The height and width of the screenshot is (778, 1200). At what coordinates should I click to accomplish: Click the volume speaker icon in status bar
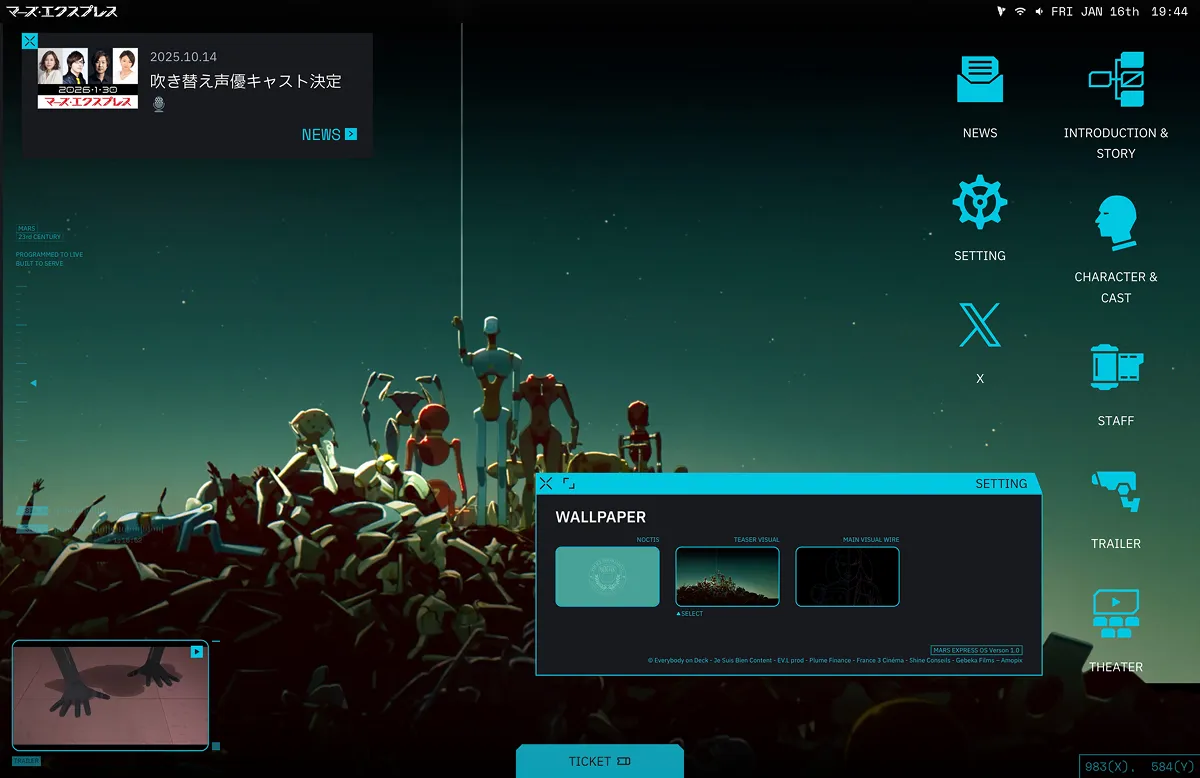(x=1039, y=12)
